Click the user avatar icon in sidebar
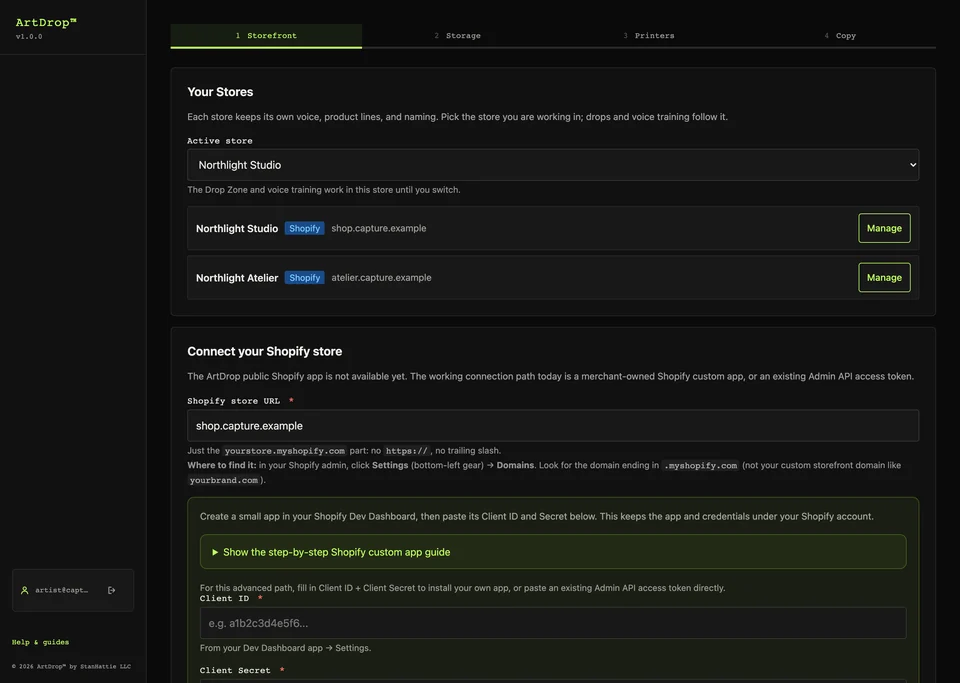 [x=24, y=590]
